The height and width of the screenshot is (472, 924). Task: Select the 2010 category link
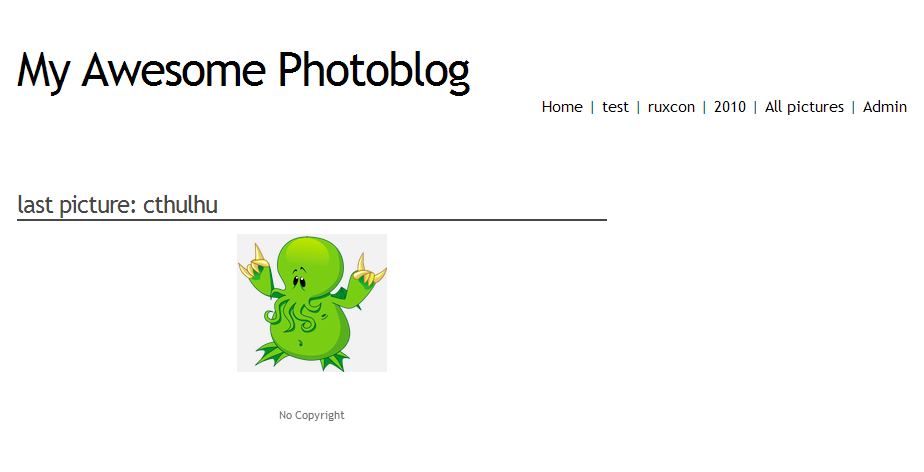tap(730, 107)
